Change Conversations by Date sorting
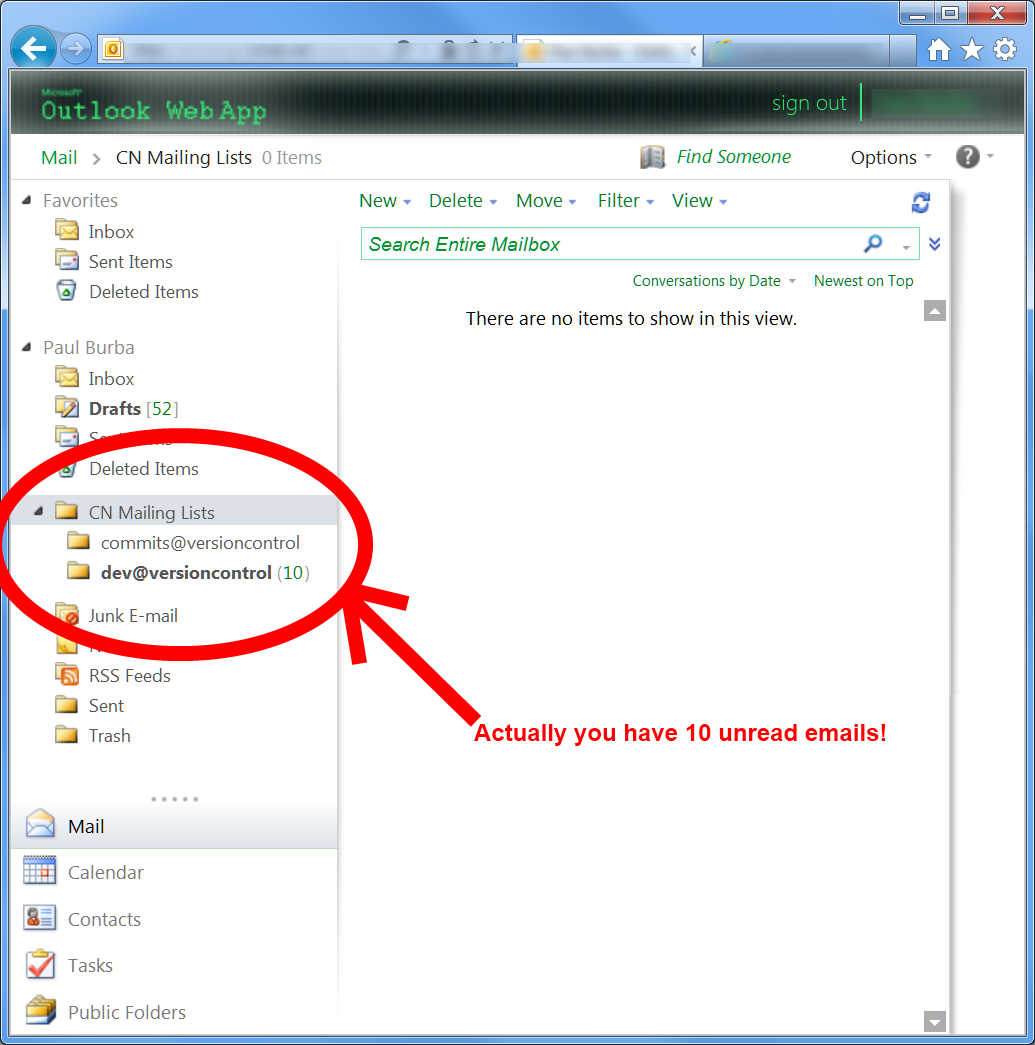 pyautogui.click(x=714, y=281)
